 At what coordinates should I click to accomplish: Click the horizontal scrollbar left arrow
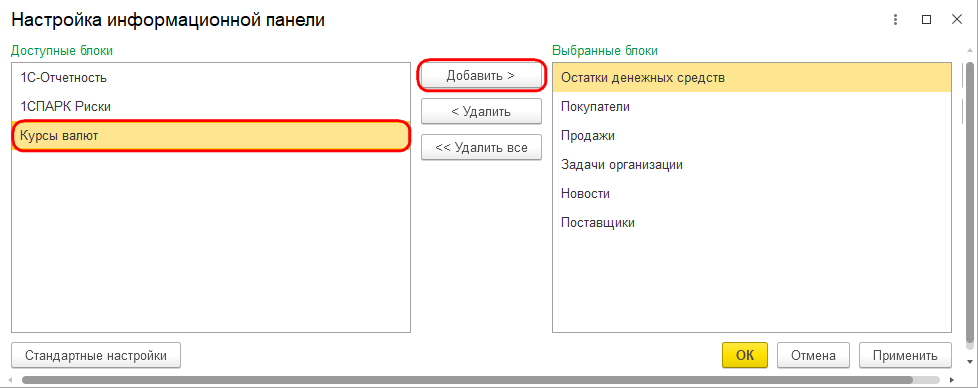click(10, 379)
